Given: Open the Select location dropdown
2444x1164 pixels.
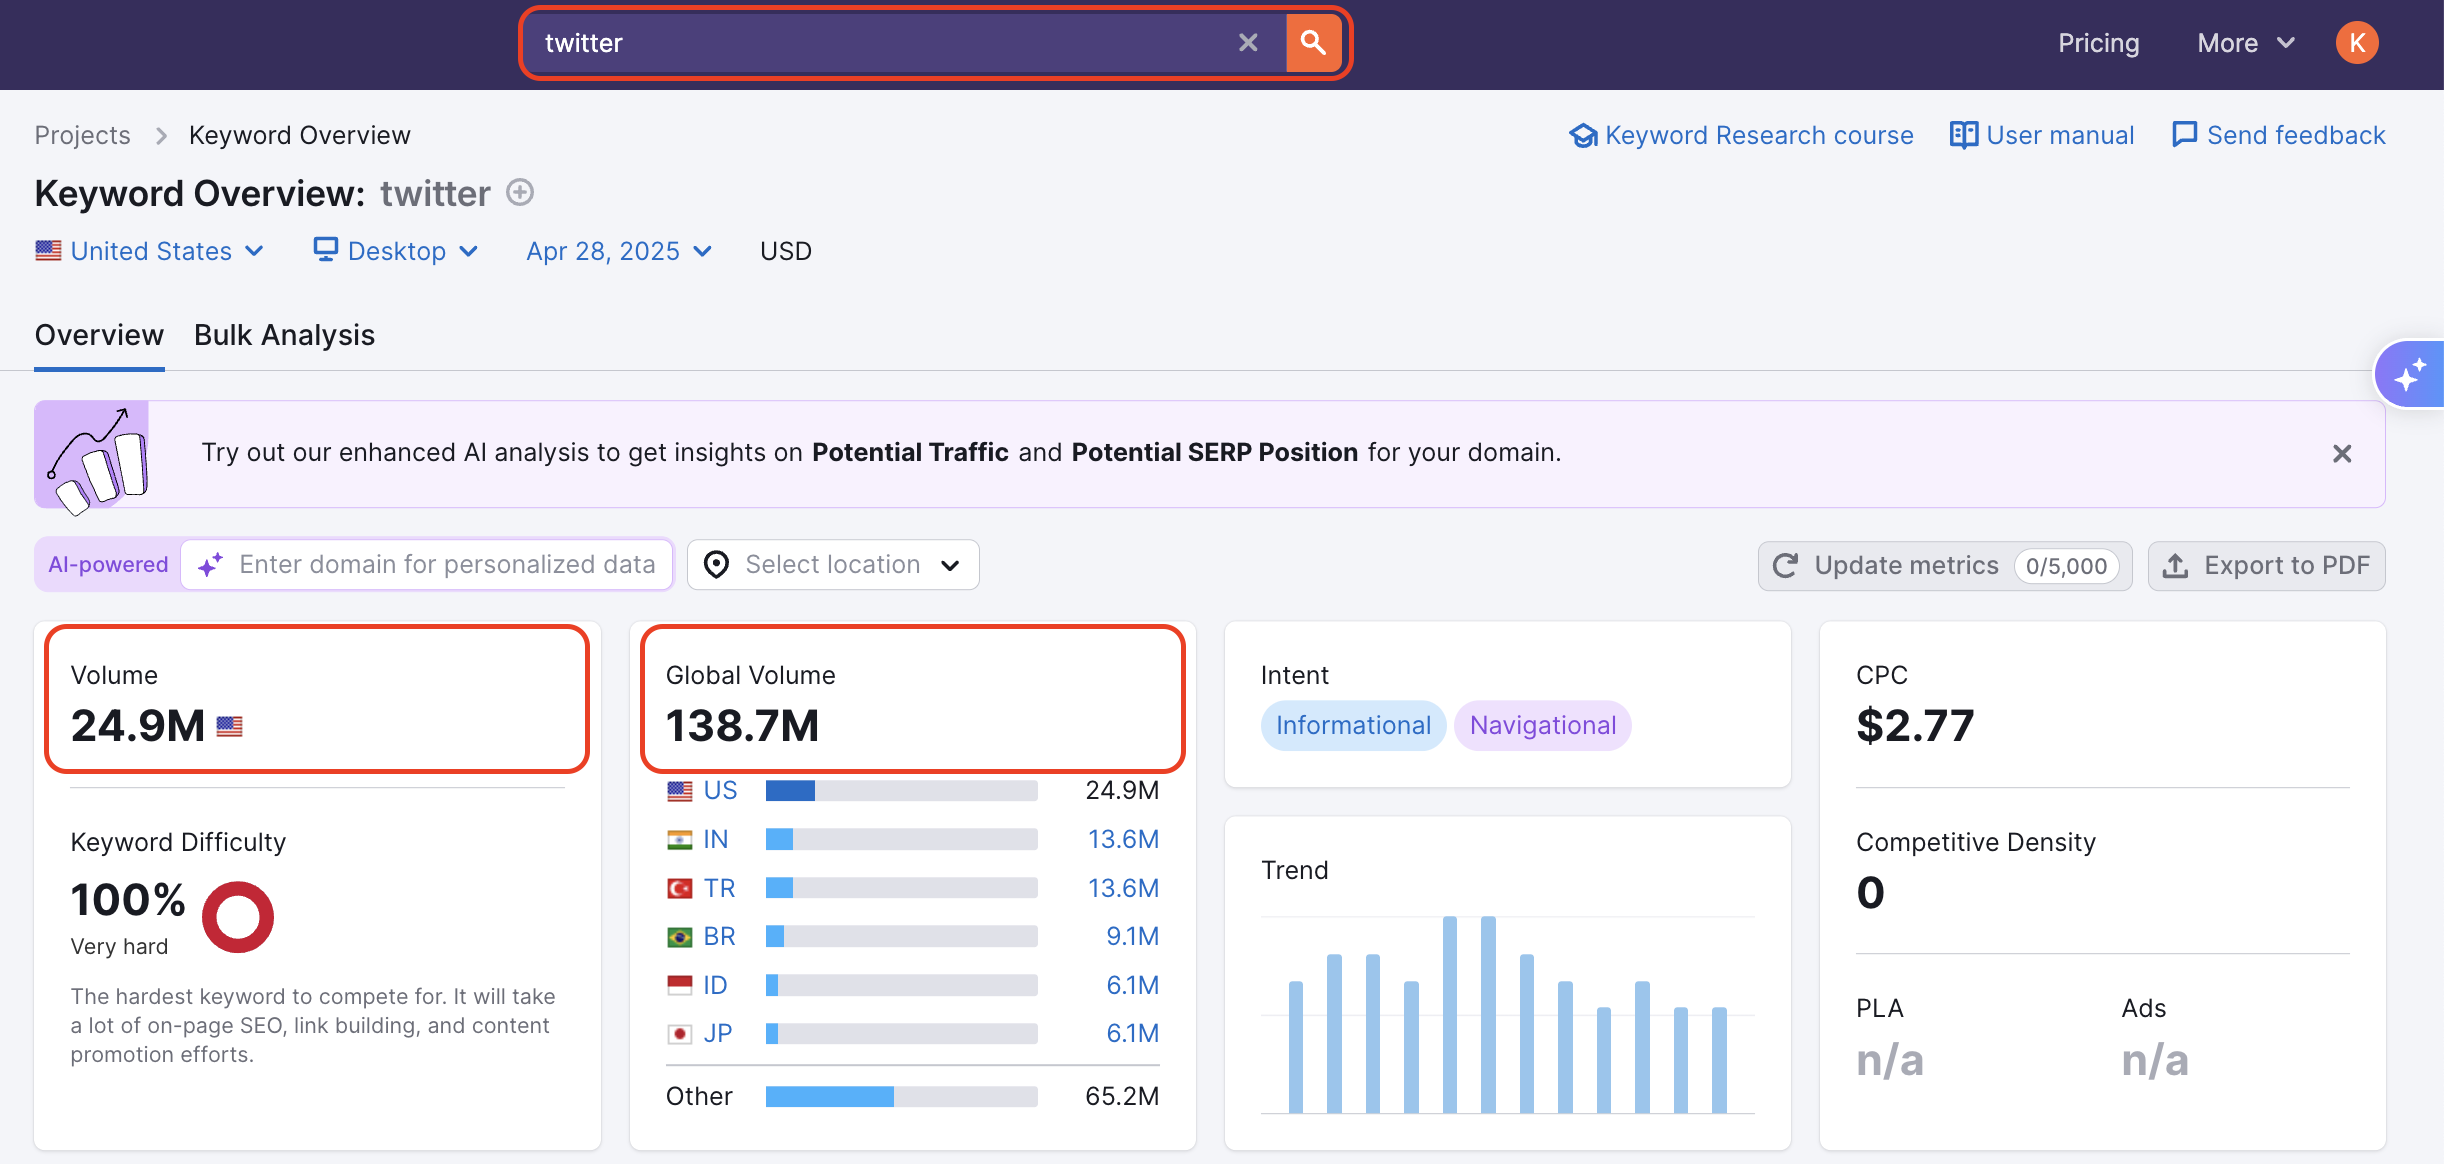Looking at the screenshot, I should click(832, 565).
